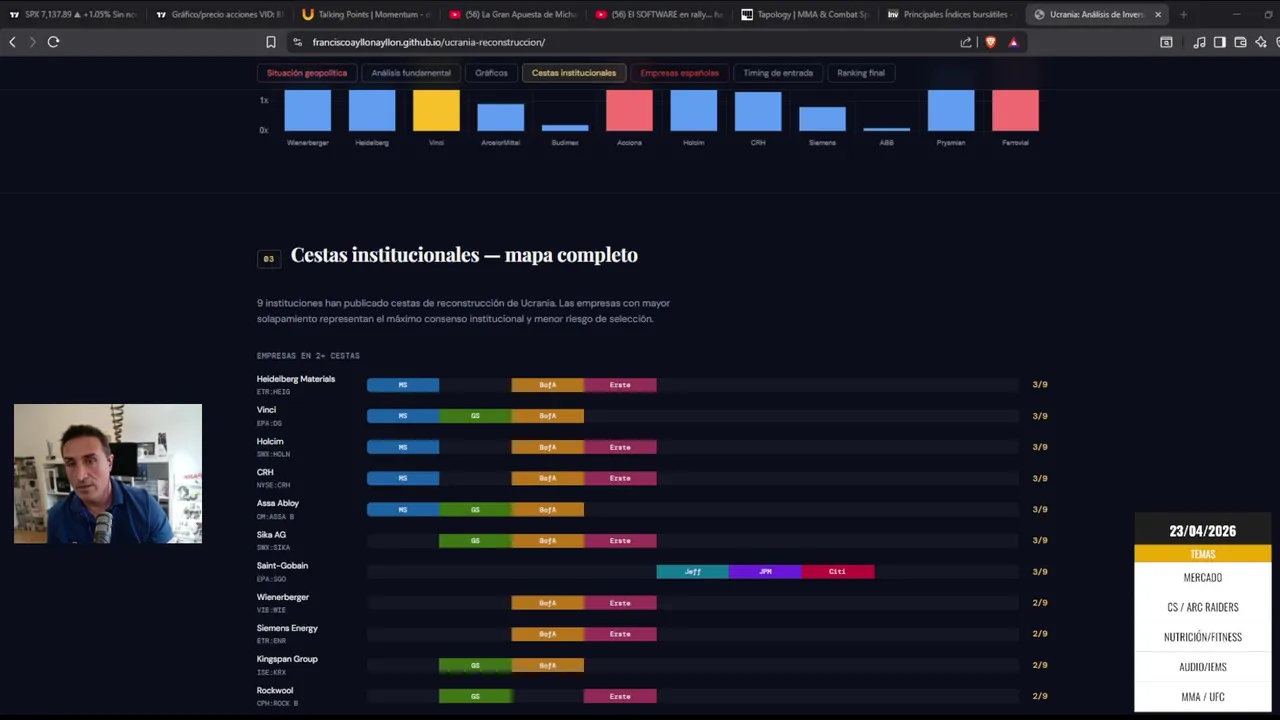Select CS / ARC RAIDERS topic
Viewport: 1280px width, 720px height.
(1203, 607)
